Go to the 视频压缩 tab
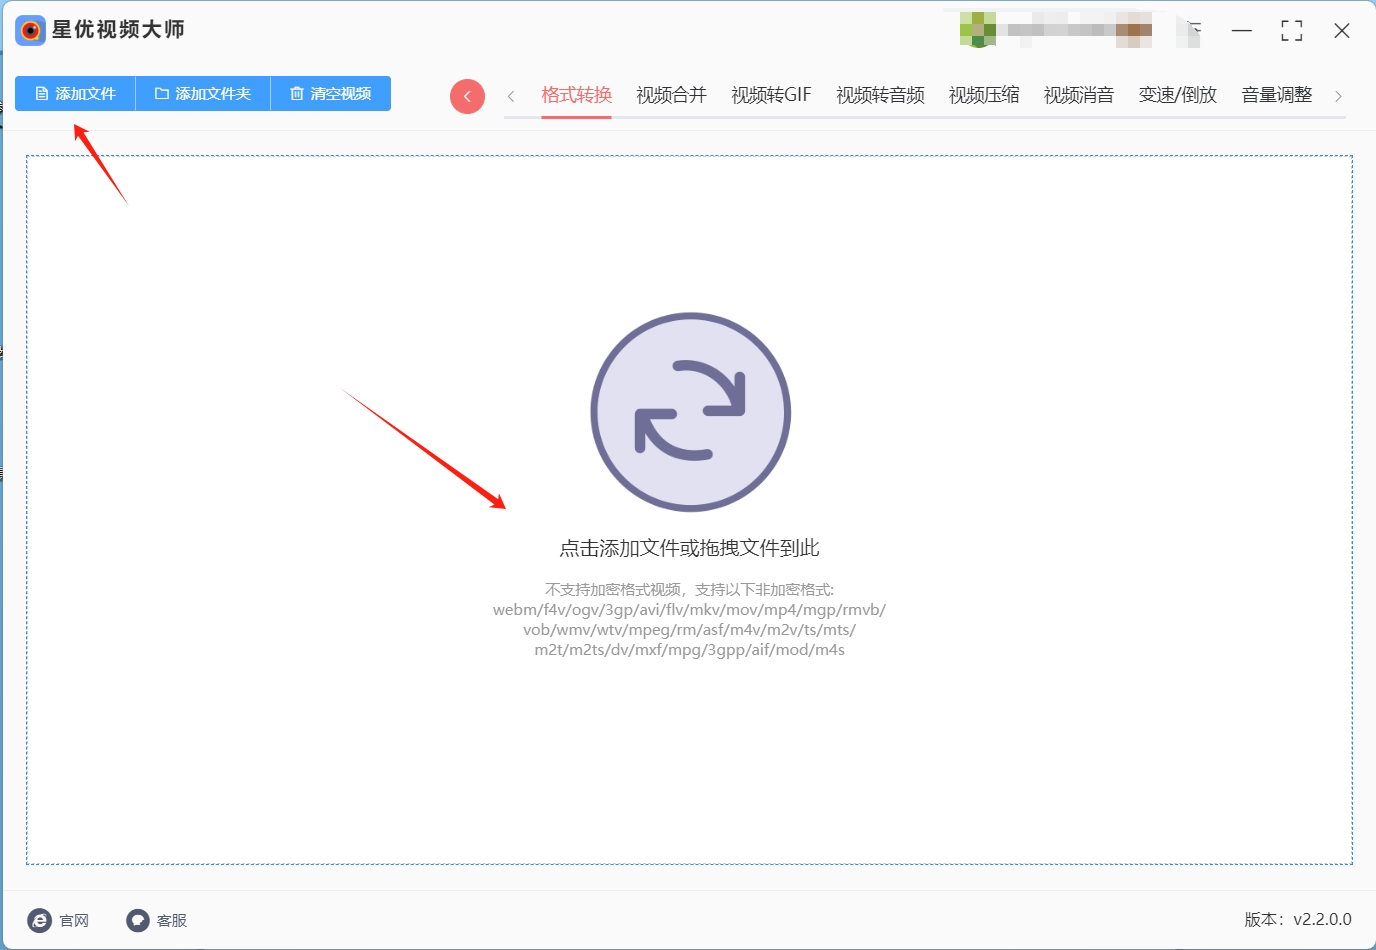Viewport: 1376px width, 950px height. (984, 95)
